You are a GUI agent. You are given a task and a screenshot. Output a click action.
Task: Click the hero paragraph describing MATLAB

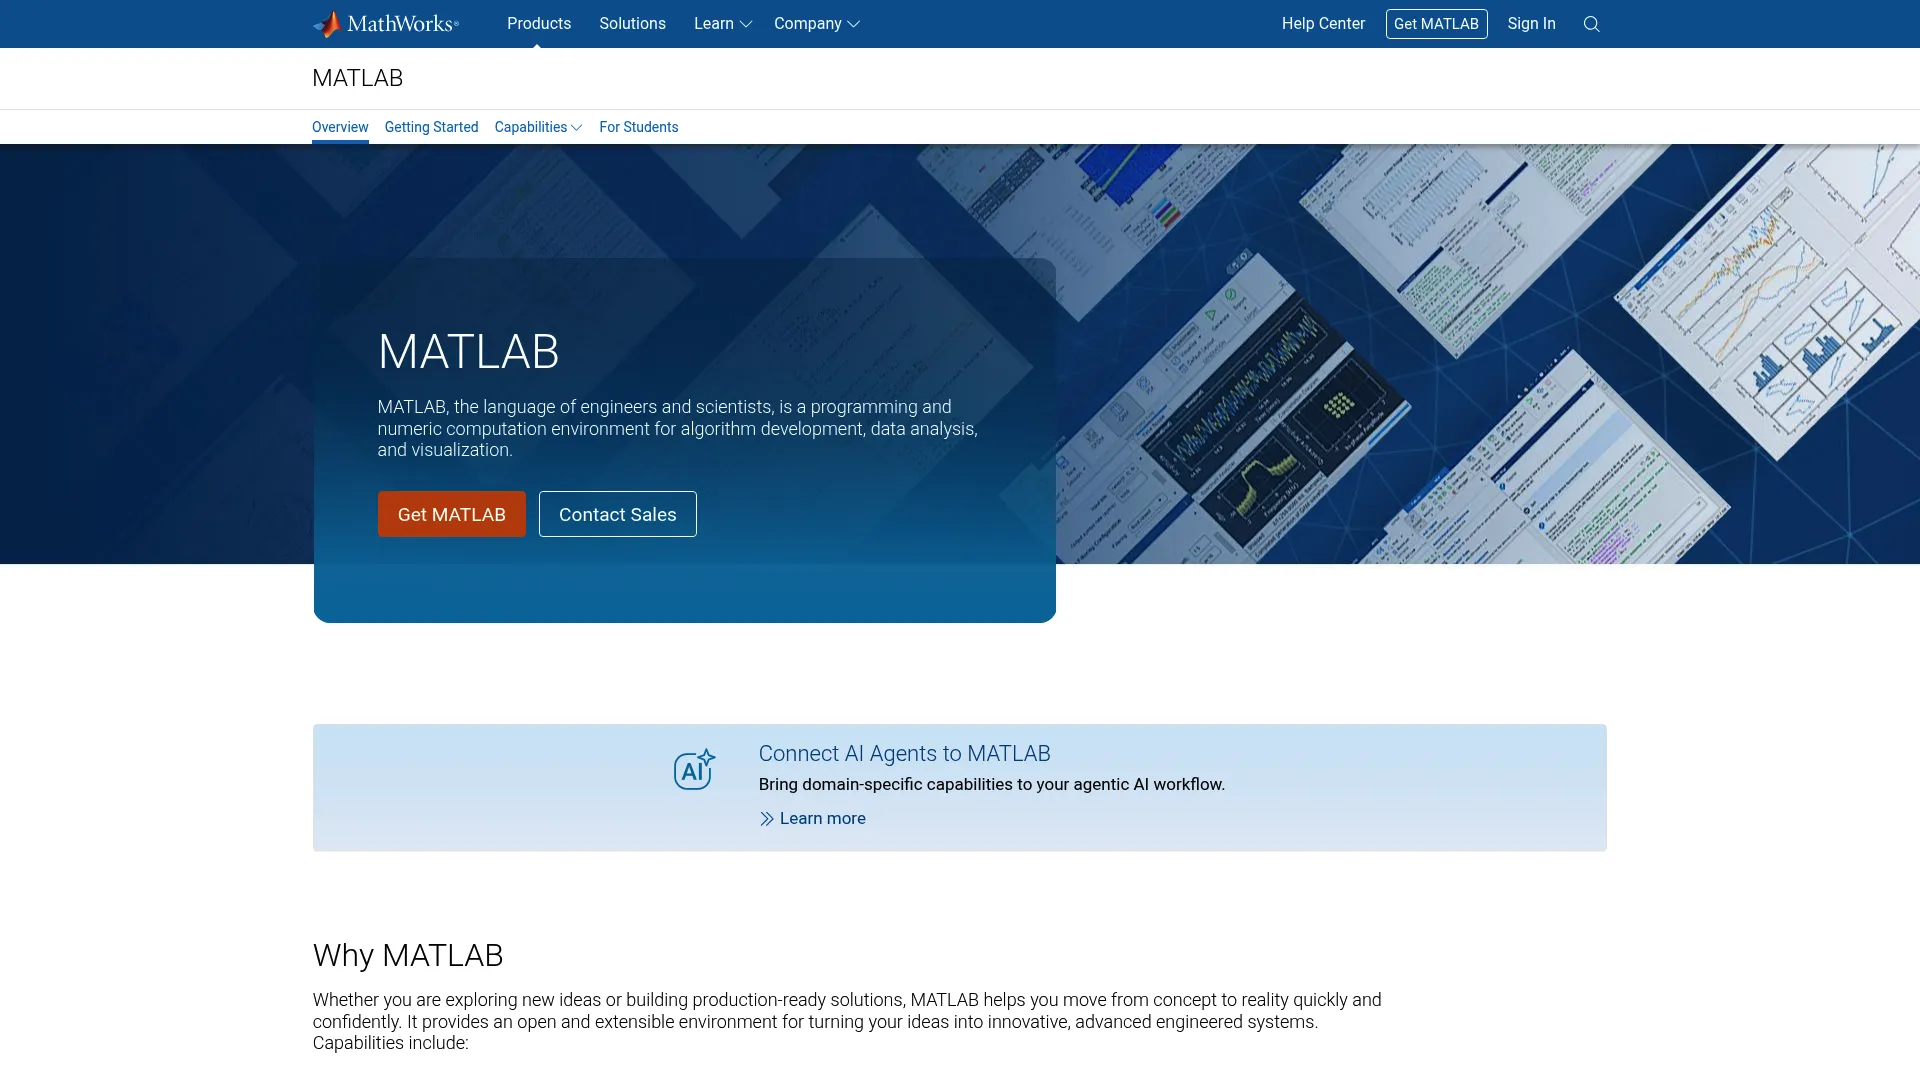[x=677, y=429]
